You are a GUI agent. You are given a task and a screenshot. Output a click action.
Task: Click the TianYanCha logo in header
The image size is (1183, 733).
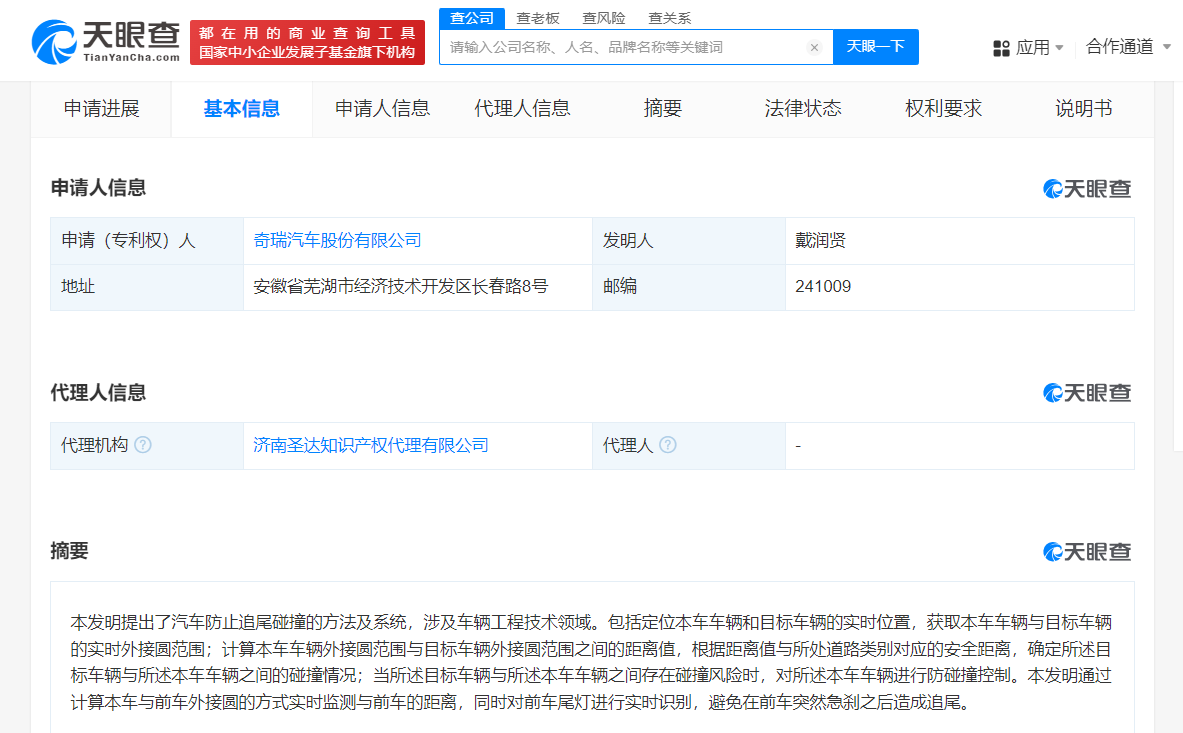pos(106,42)
